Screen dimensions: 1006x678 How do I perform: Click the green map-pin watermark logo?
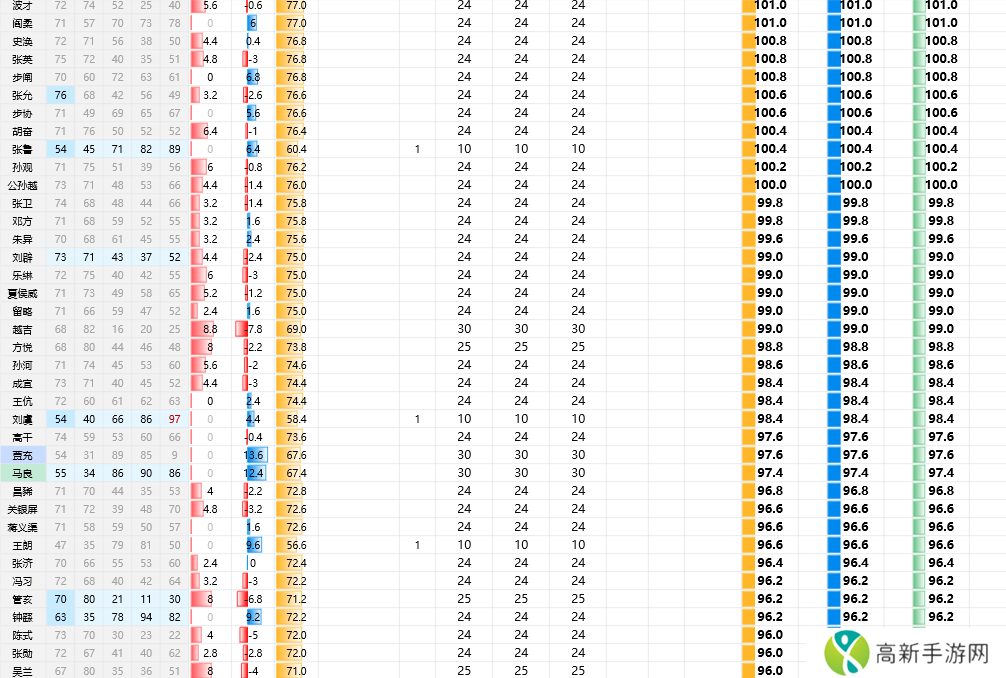846,653
